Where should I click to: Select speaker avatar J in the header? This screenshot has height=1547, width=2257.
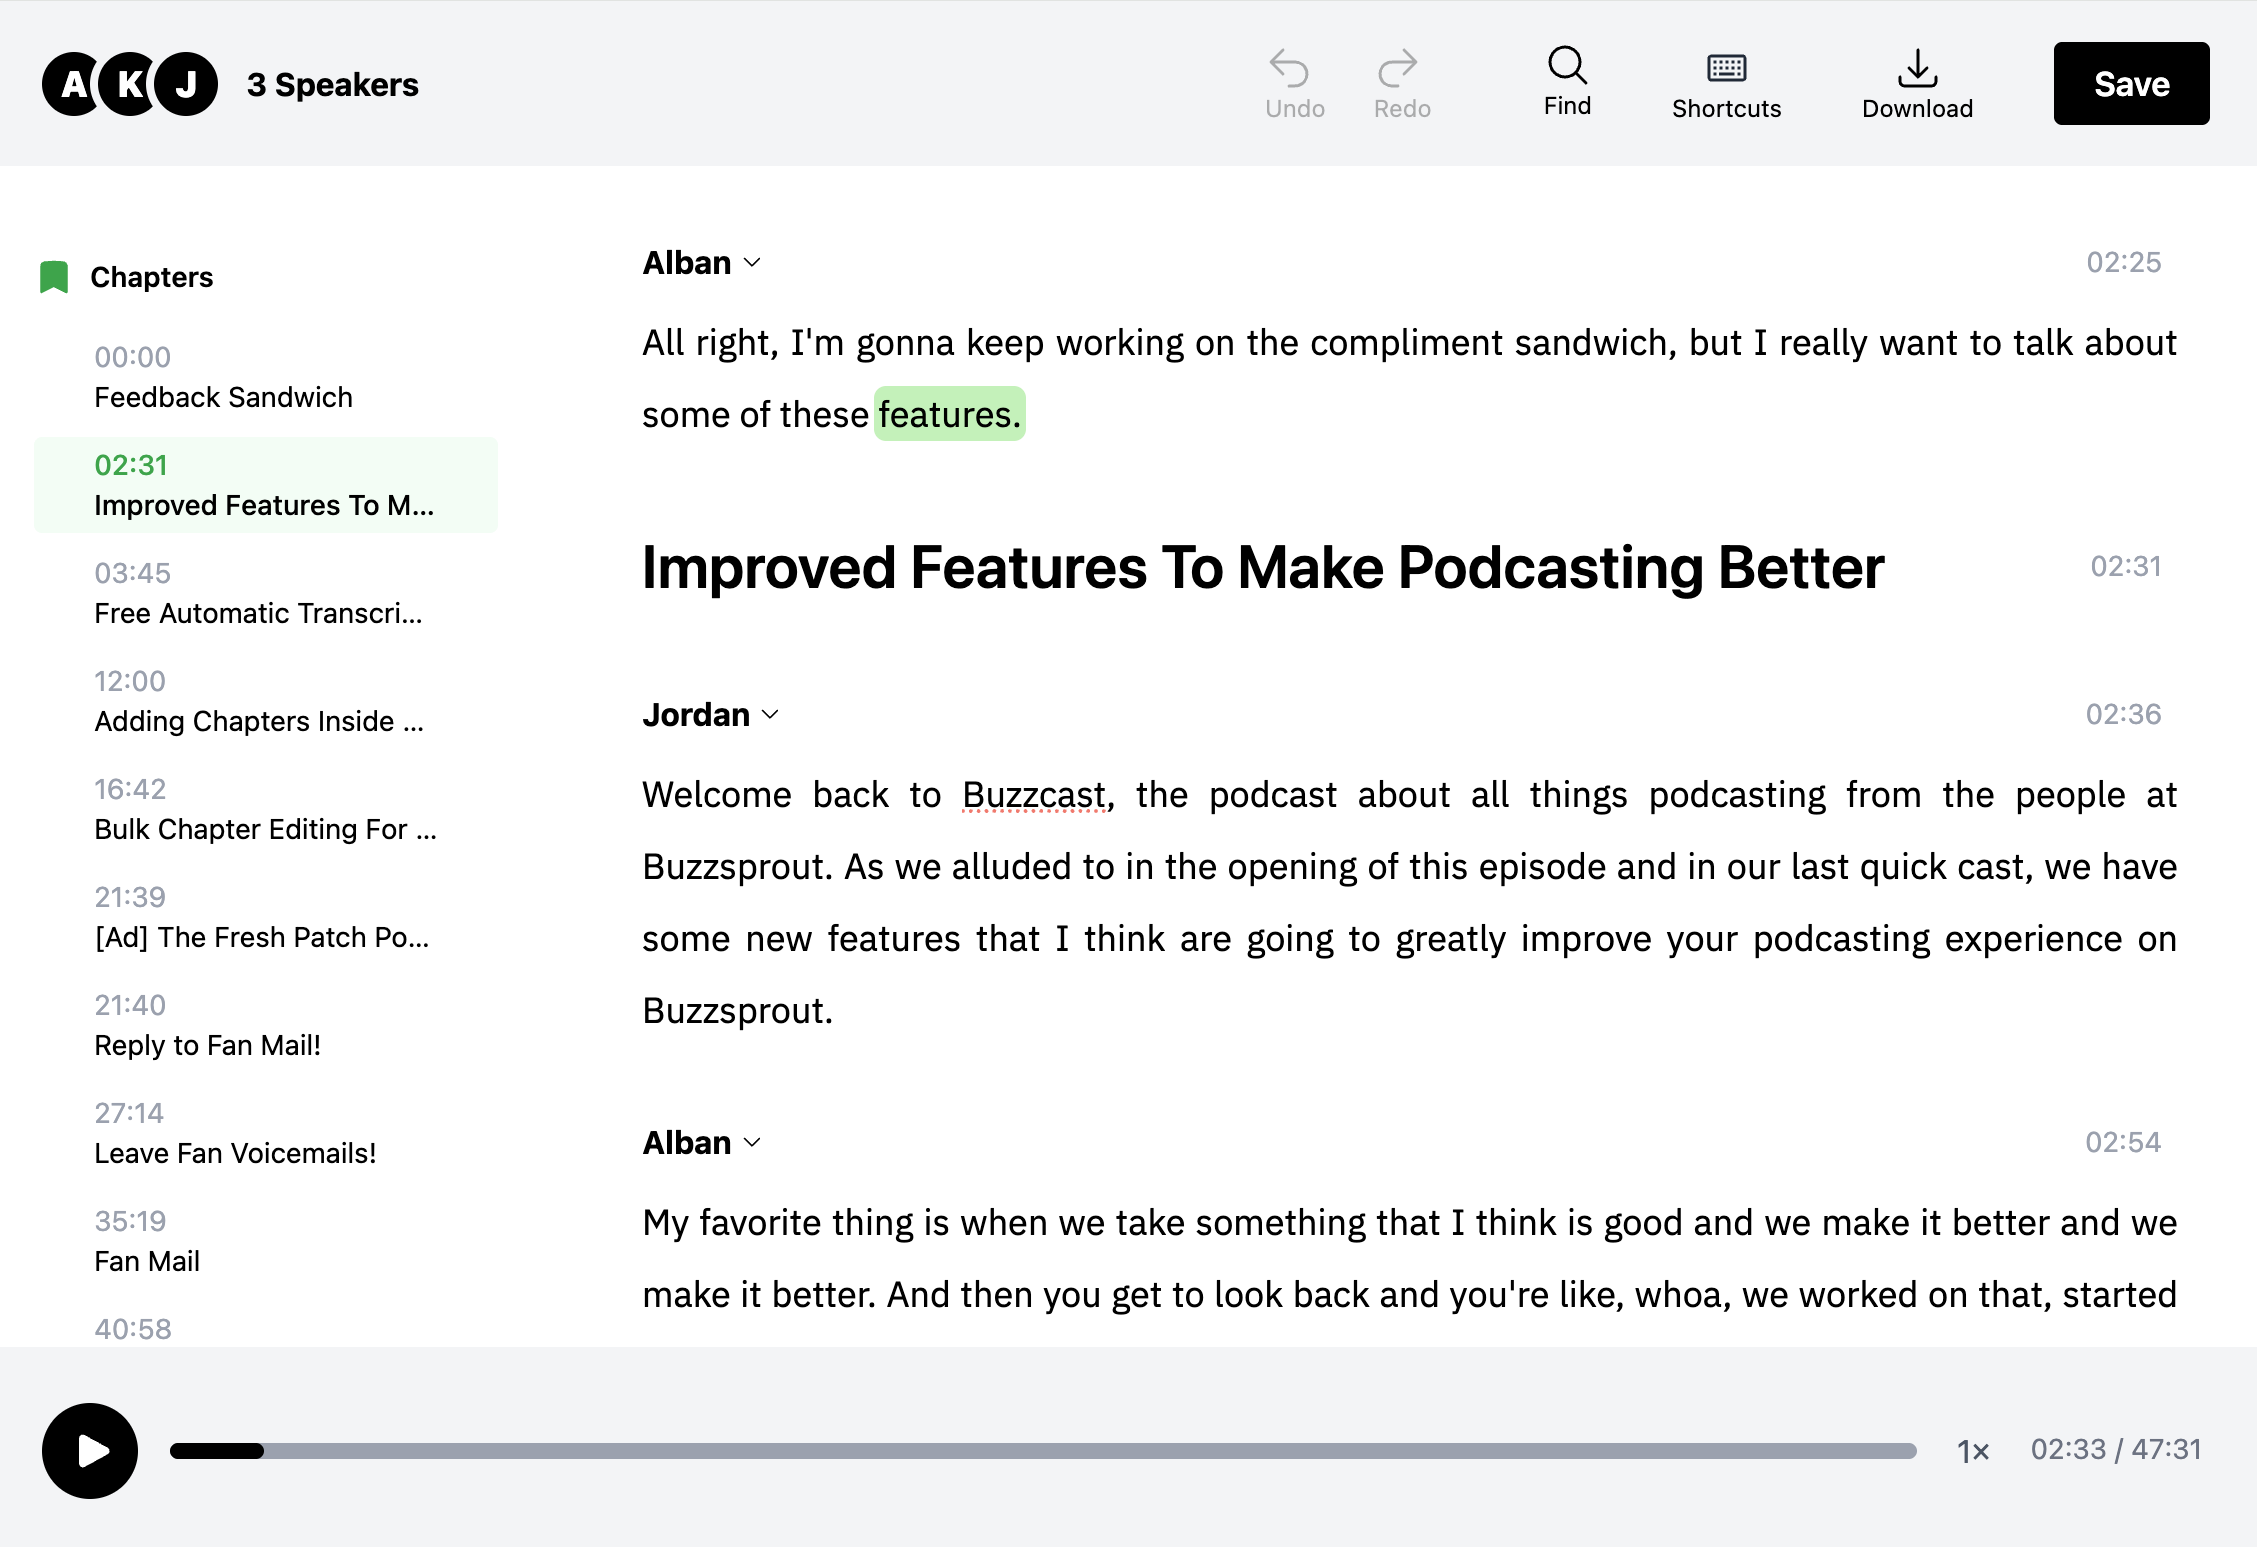click(x=186, y=83)
